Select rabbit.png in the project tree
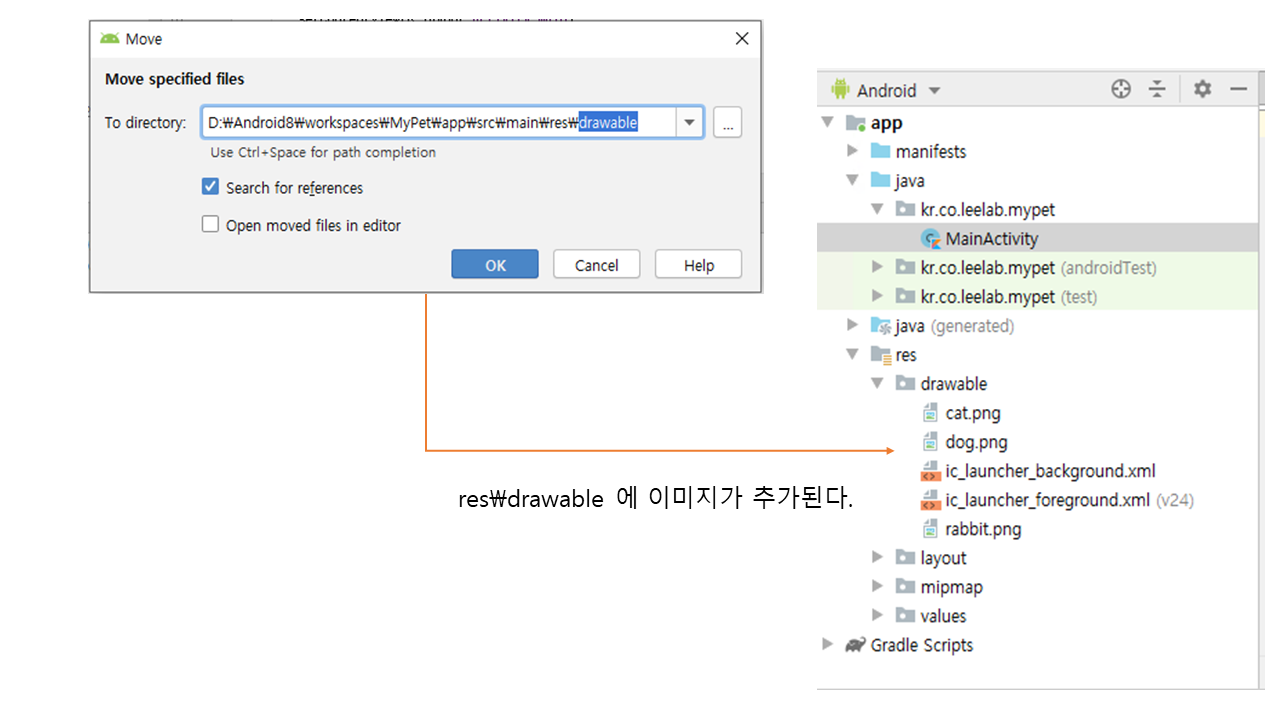 click(x=982, y=529)
